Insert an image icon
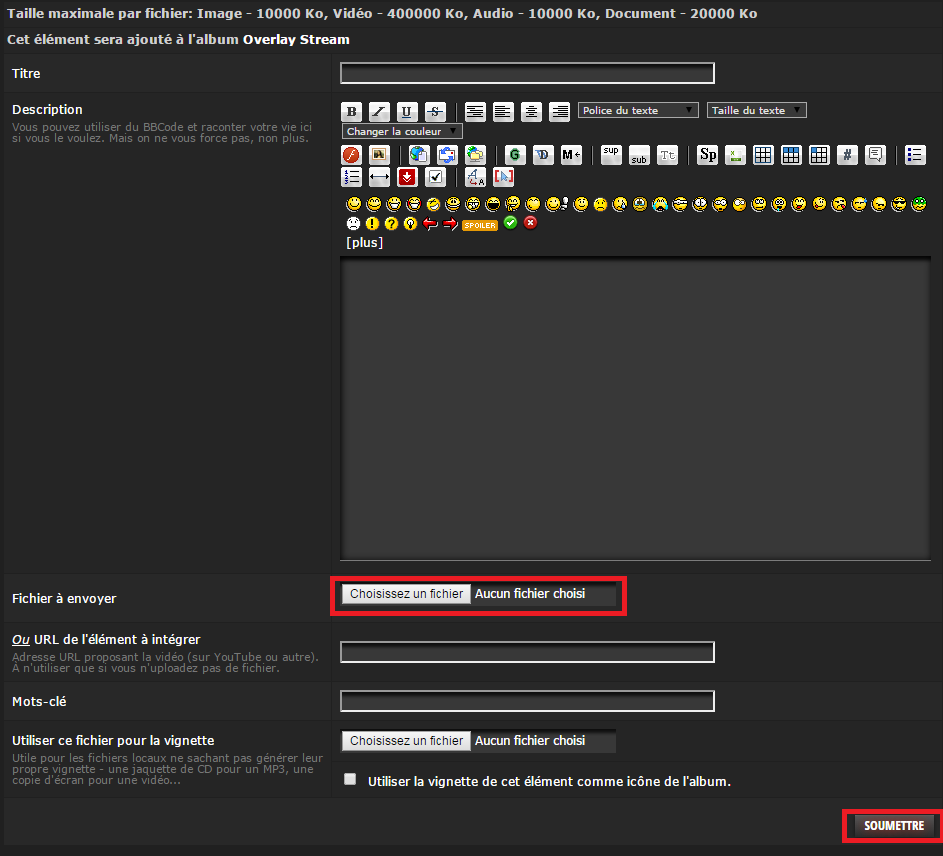 [379, 155]
